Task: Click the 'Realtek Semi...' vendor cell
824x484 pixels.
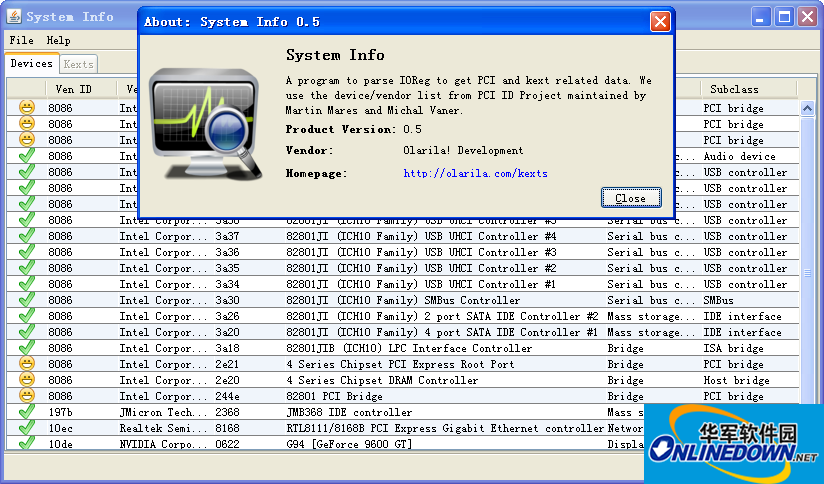Action: [163, 428]
